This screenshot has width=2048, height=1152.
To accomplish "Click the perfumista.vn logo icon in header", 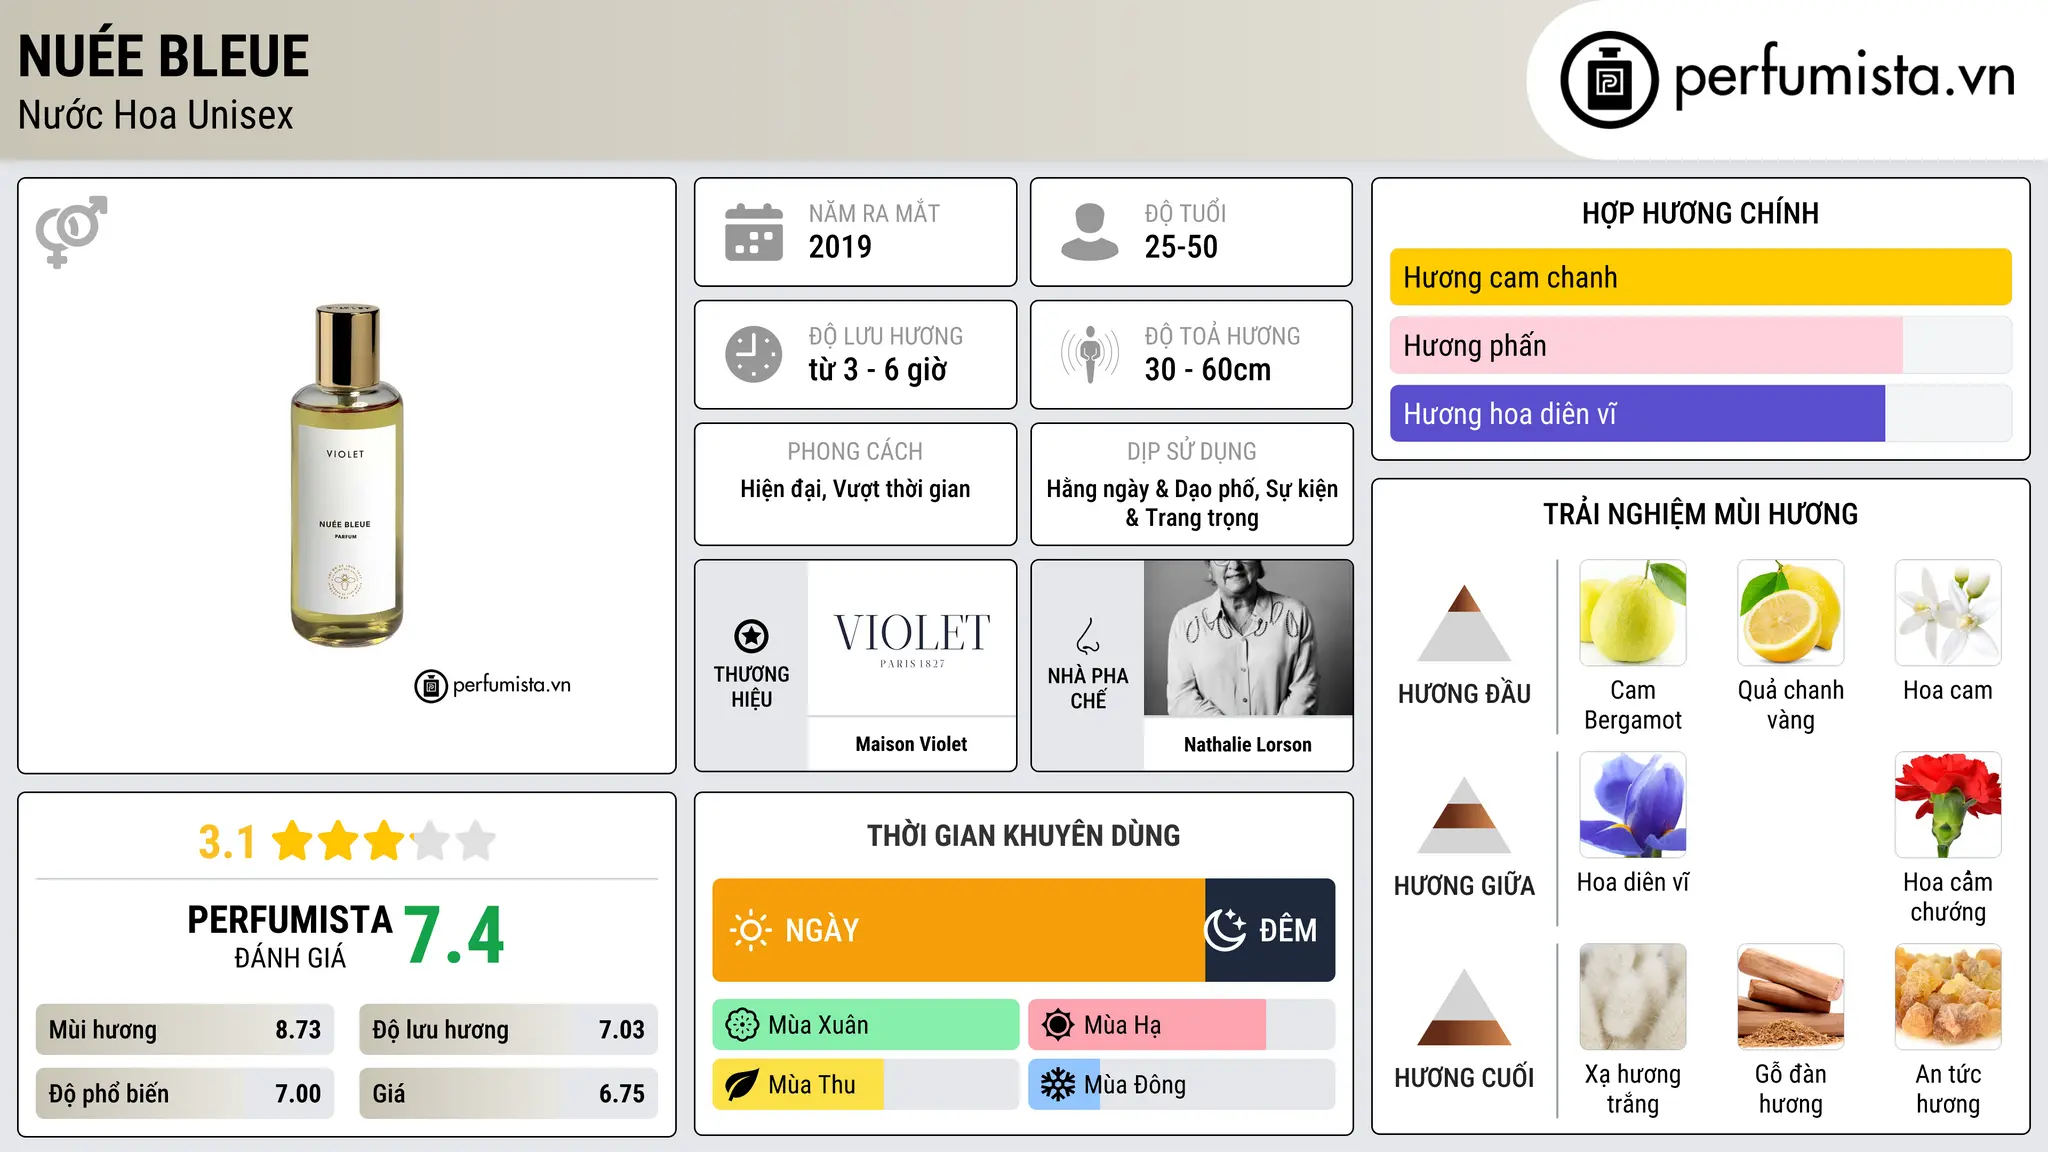I will [x=1609, y=80].
